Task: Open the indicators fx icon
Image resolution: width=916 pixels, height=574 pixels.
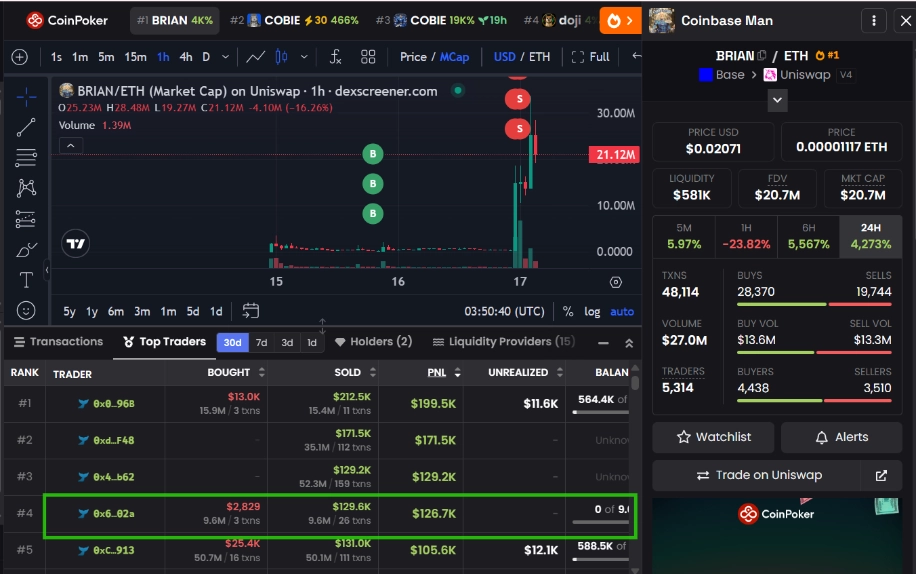Action: (335, 57)
